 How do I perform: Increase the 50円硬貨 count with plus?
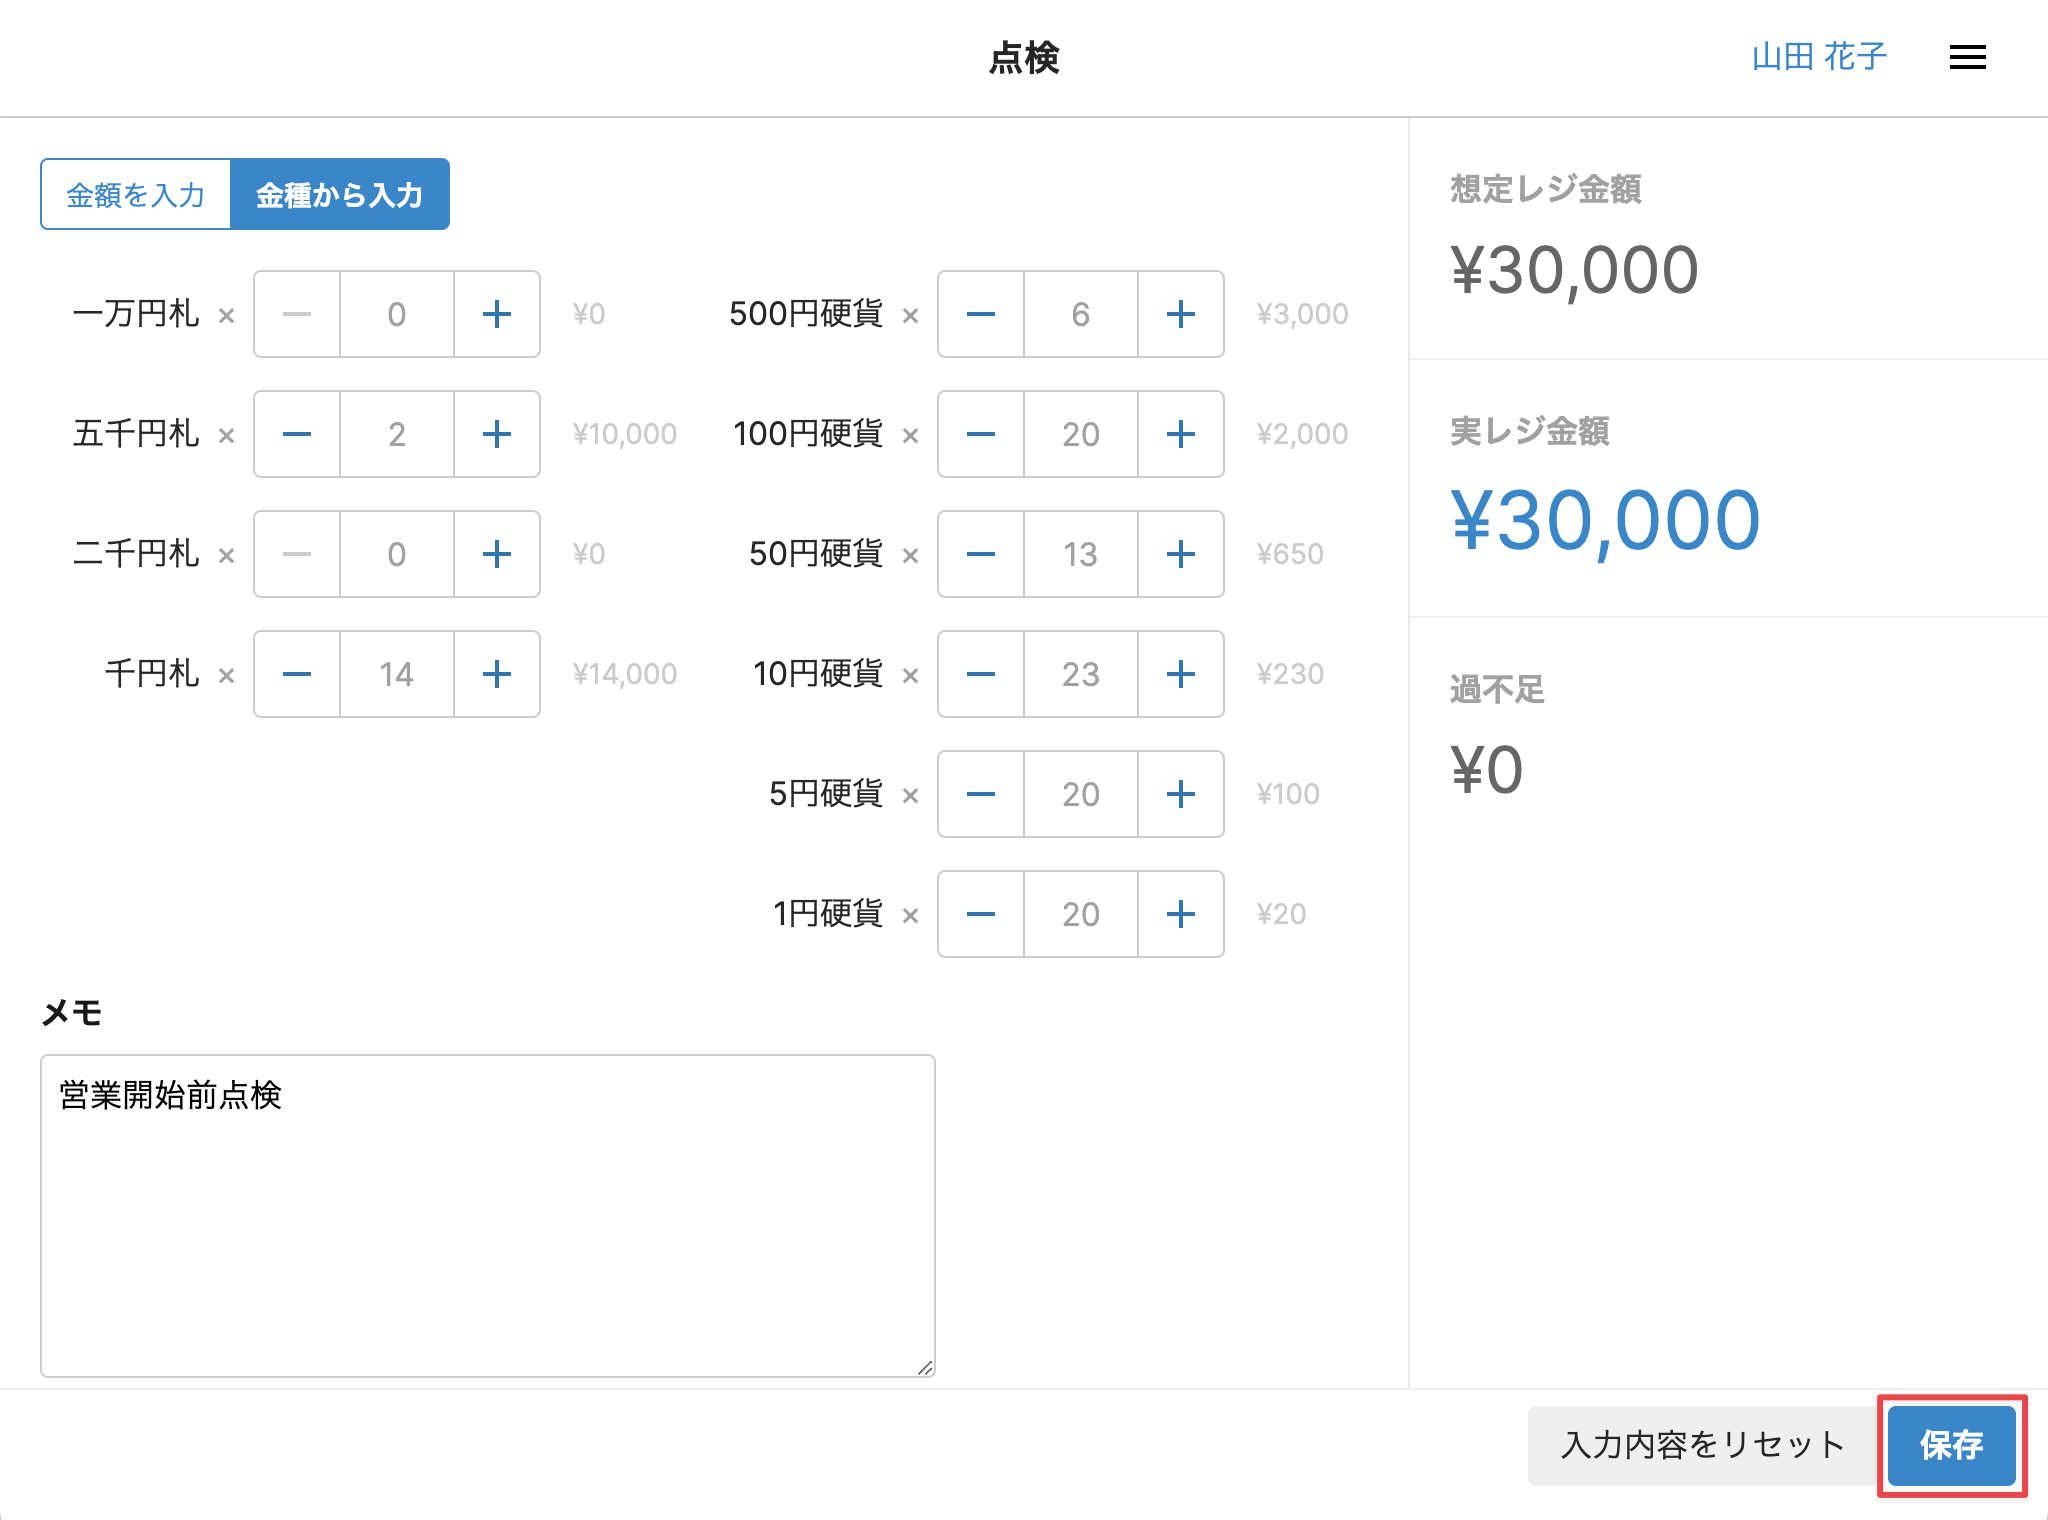point(1181,554)
